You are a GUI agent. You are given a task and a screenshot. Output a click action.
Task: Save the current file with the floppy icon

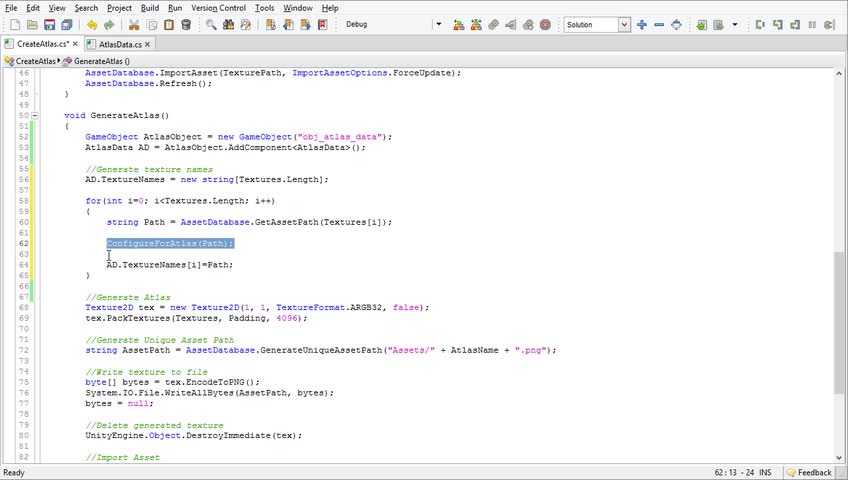coord(50,25)
